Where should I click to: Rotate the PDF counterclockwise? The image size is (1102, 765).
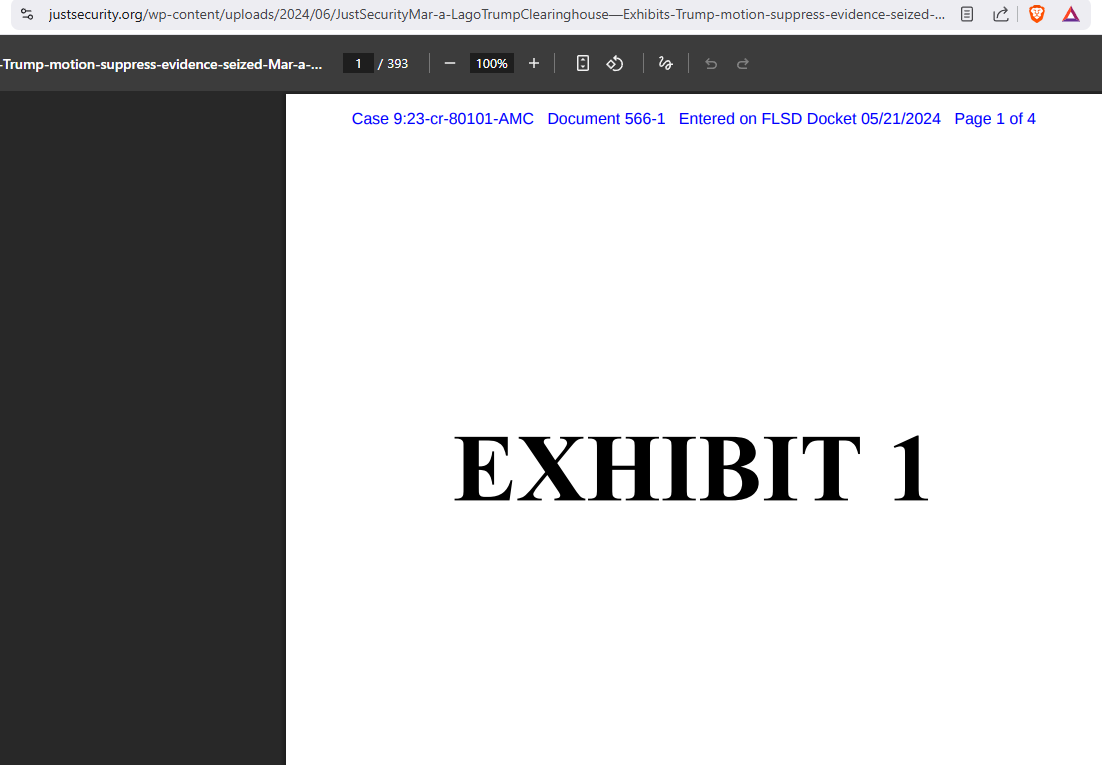tap(615, 64)
